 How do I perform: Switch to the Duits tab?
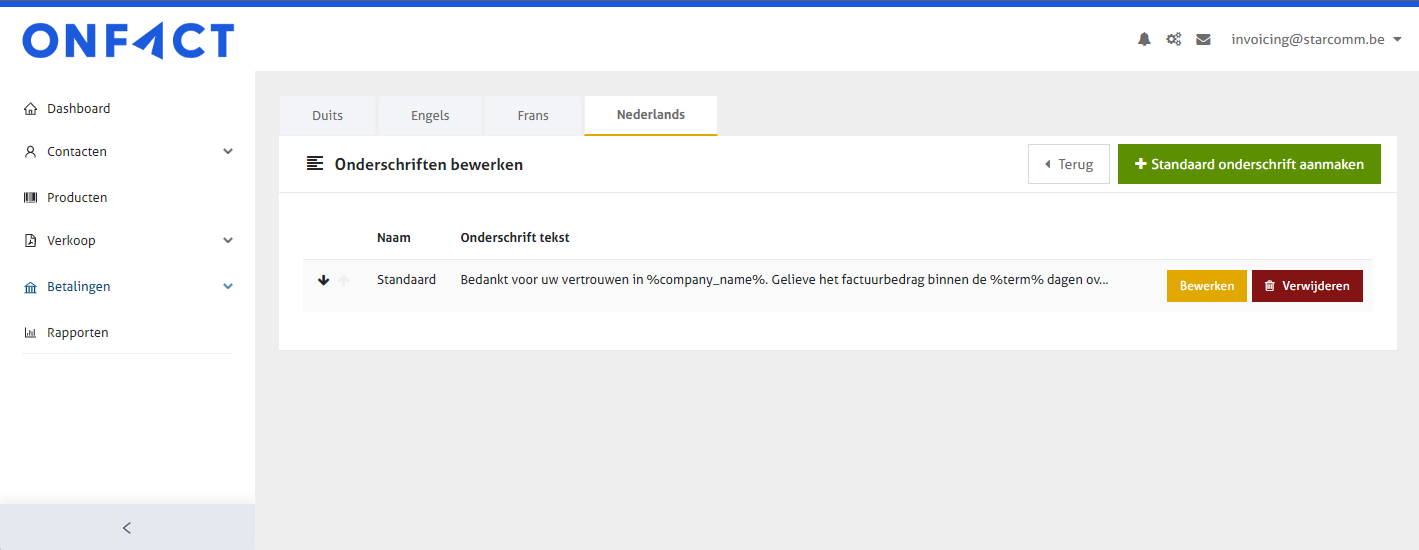(x=327, y=115)
